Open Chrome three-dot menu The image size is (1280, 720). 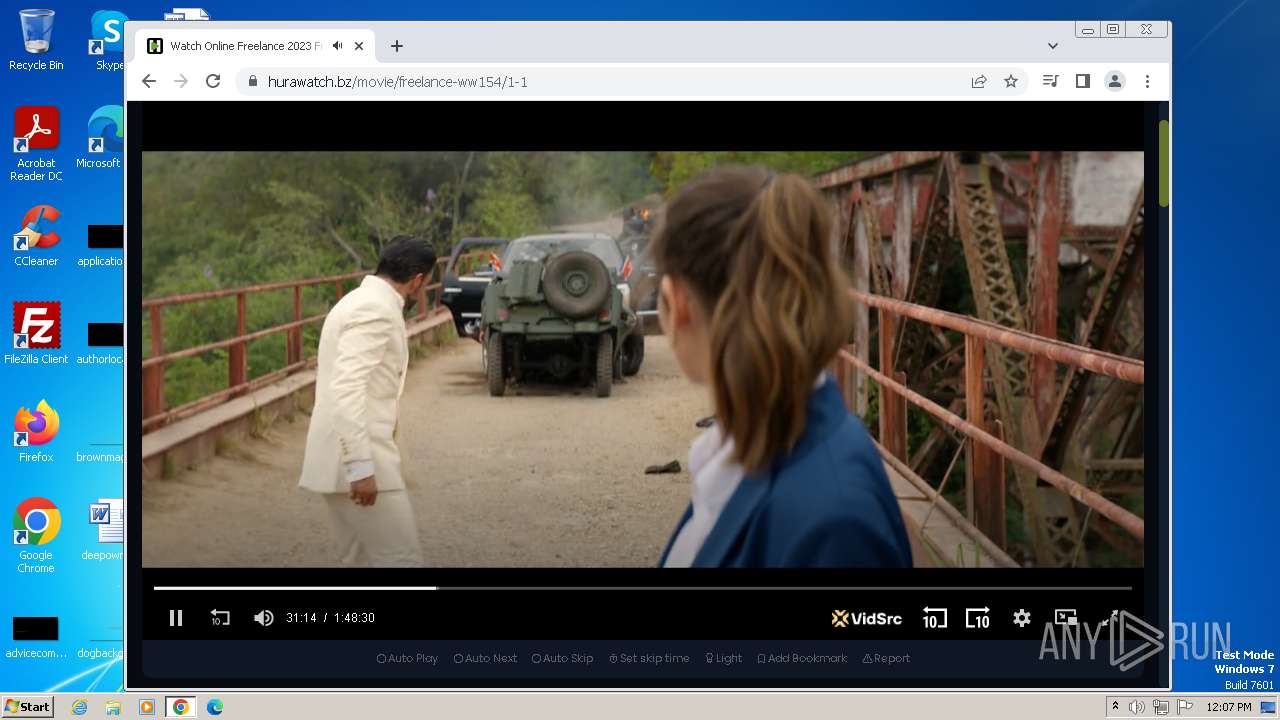click(1147, 81)
